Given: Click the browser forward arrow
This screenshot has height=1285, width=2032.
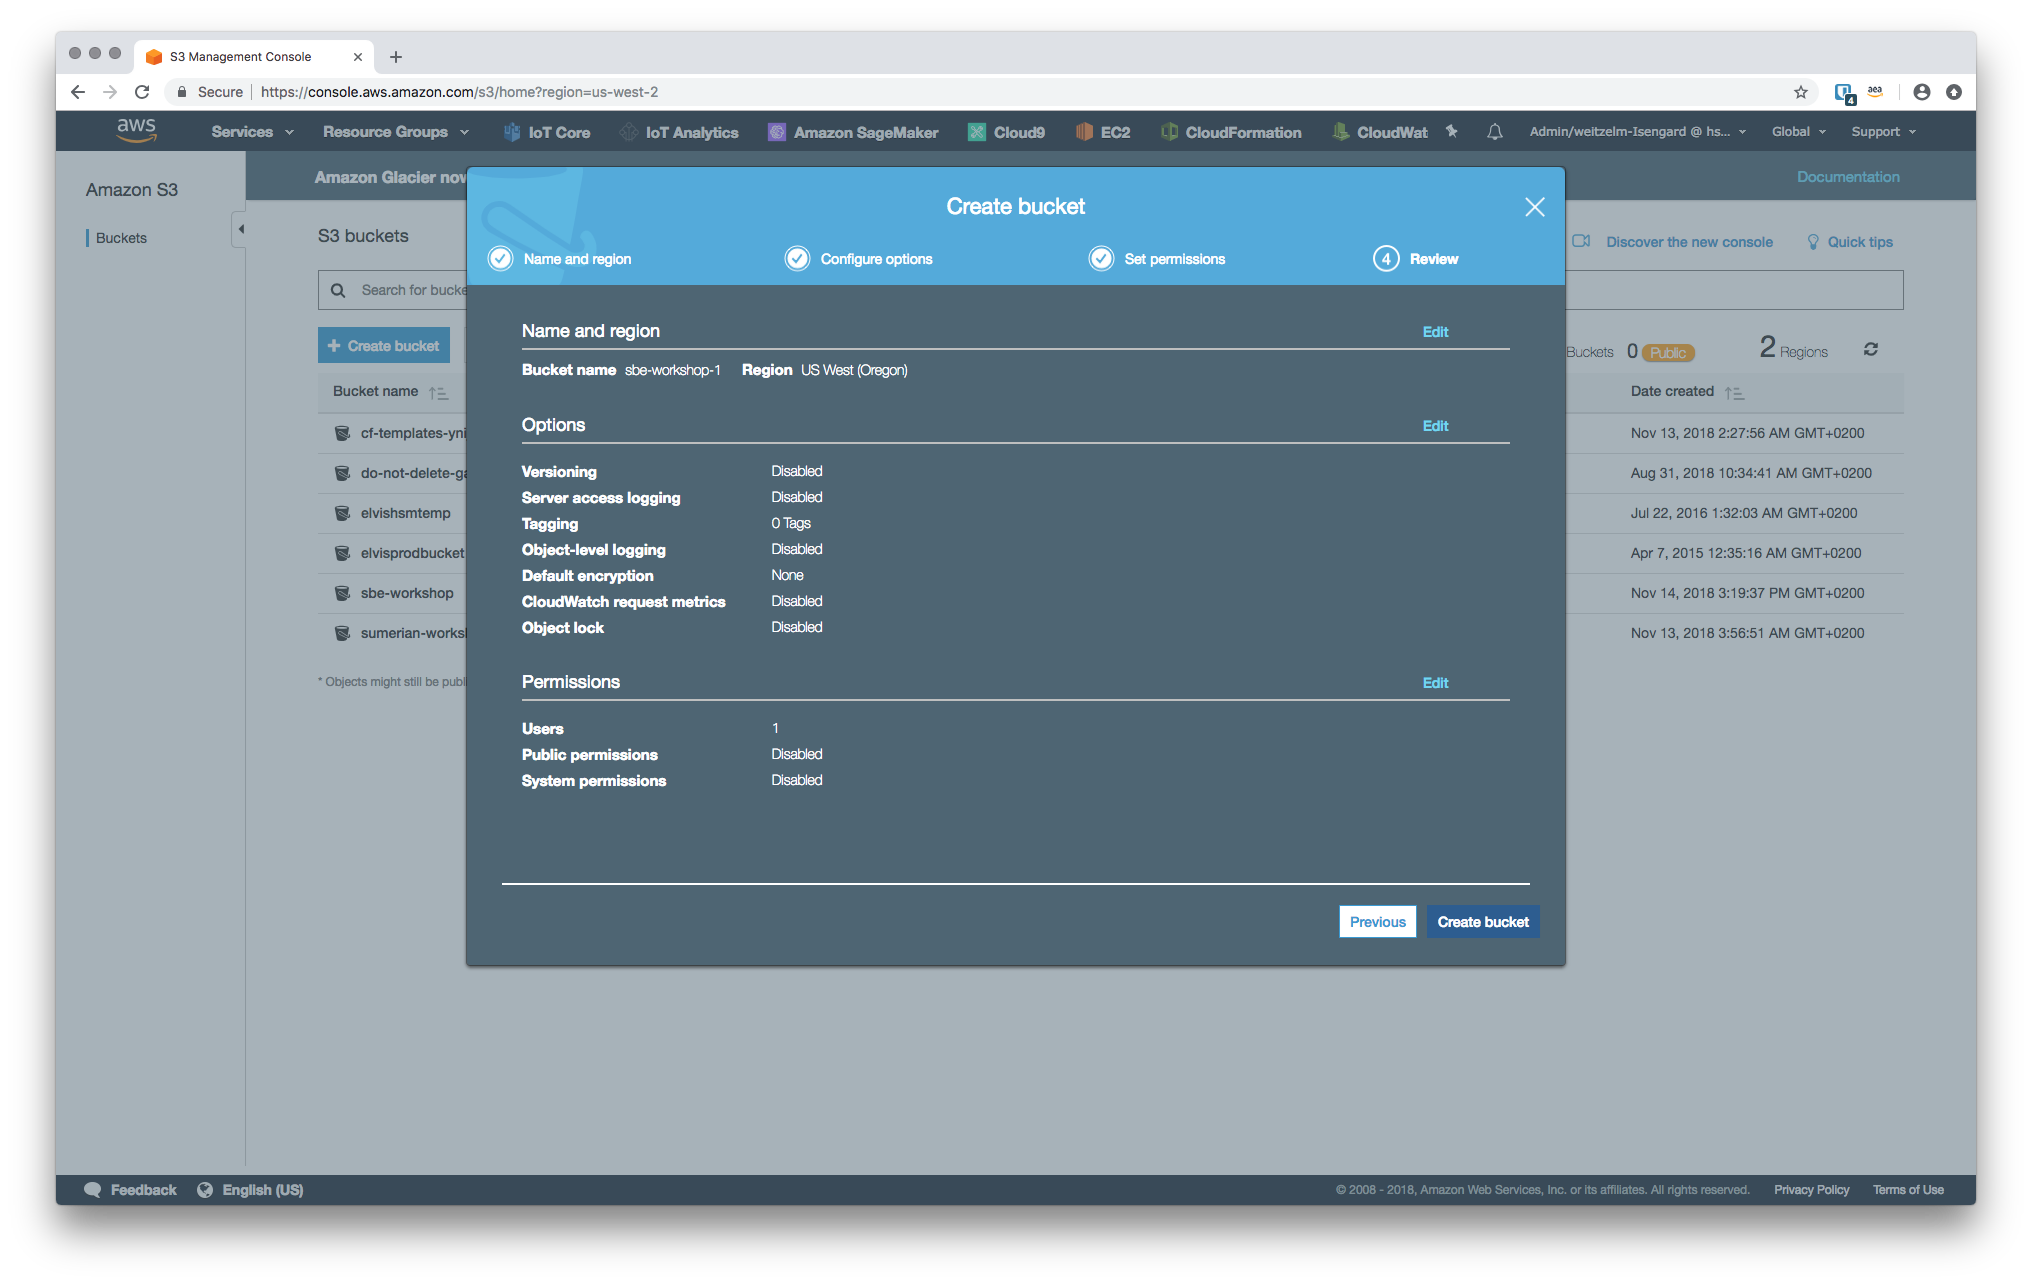Looking at the screenshot, I should click(x=110, y=92).
